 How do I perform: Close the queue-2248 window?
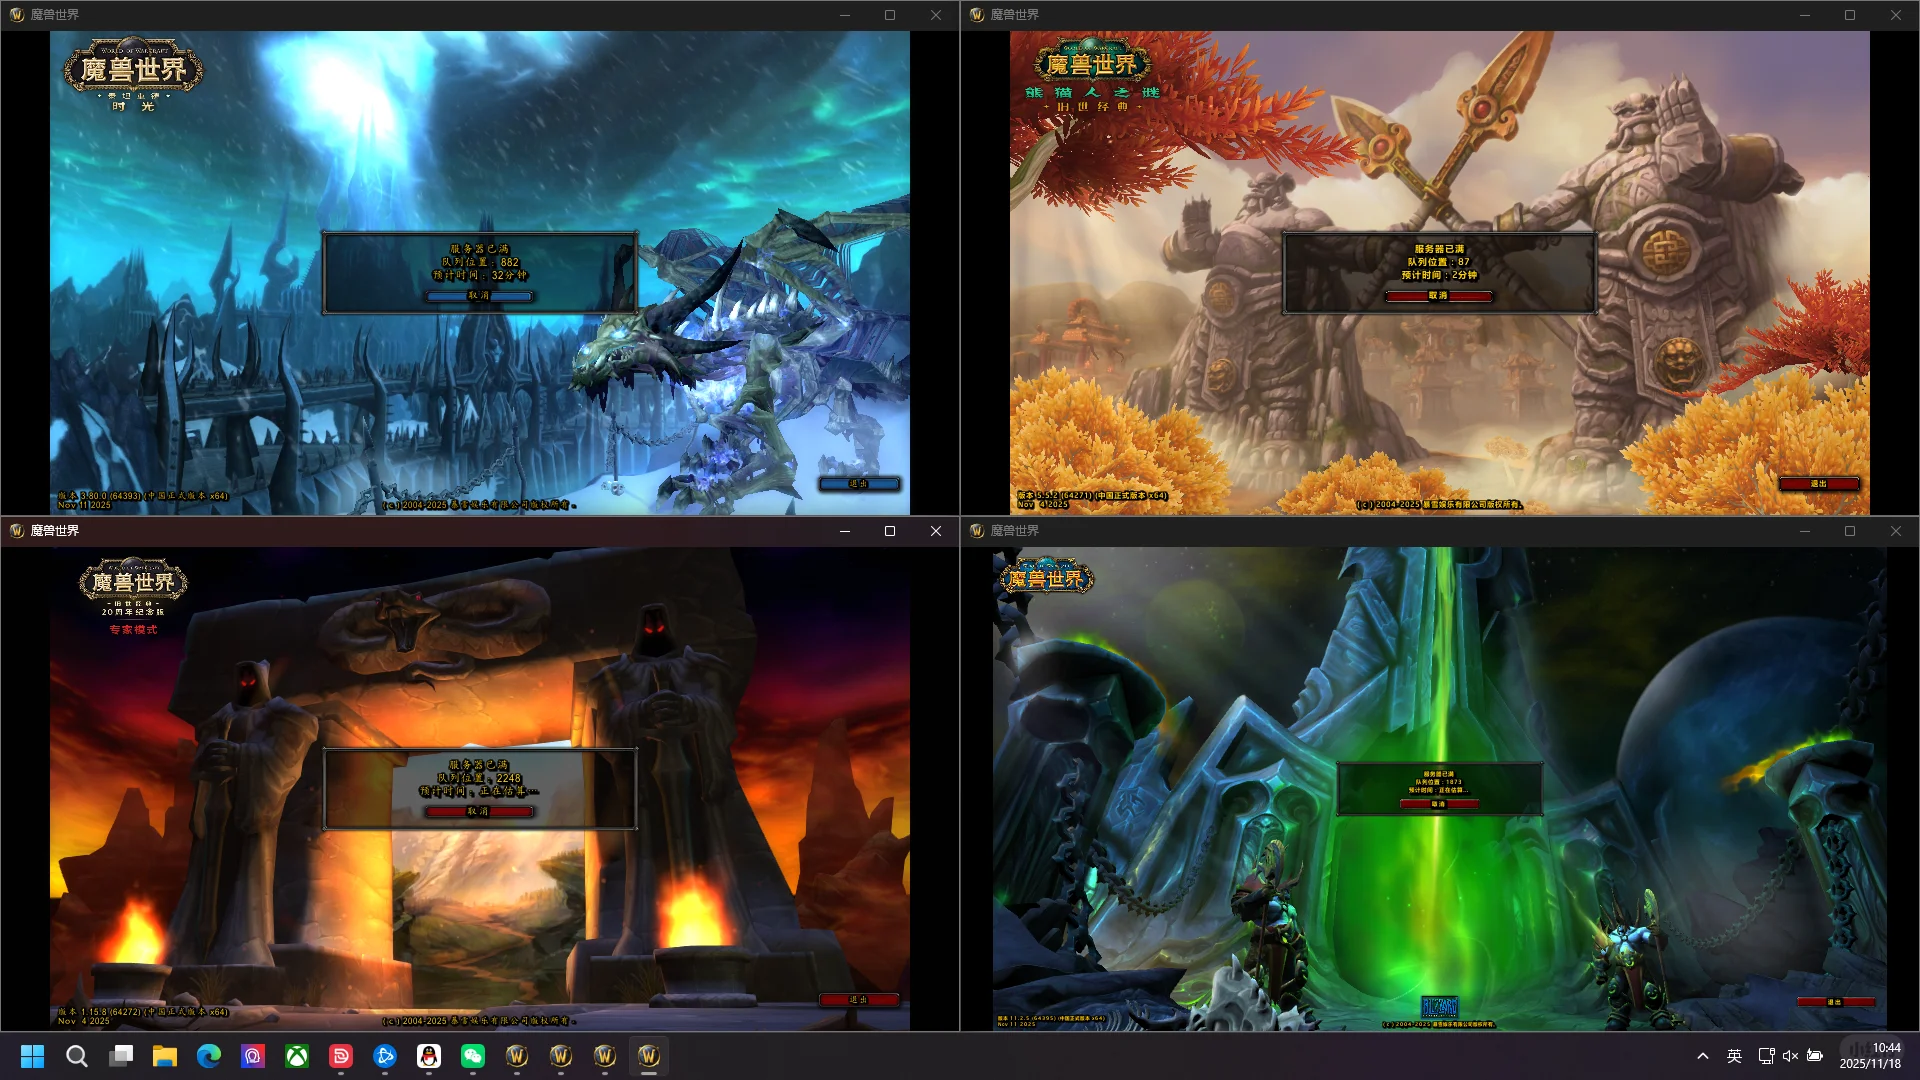click(x=936, y=531)
